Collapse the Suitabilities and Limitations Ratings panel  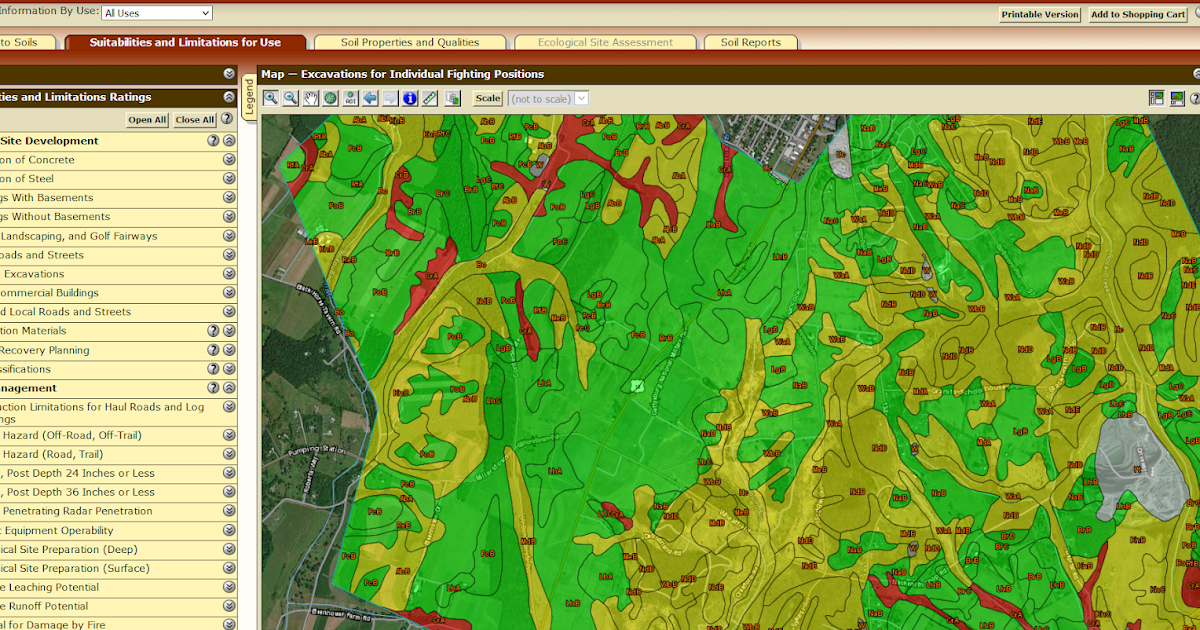228,98
